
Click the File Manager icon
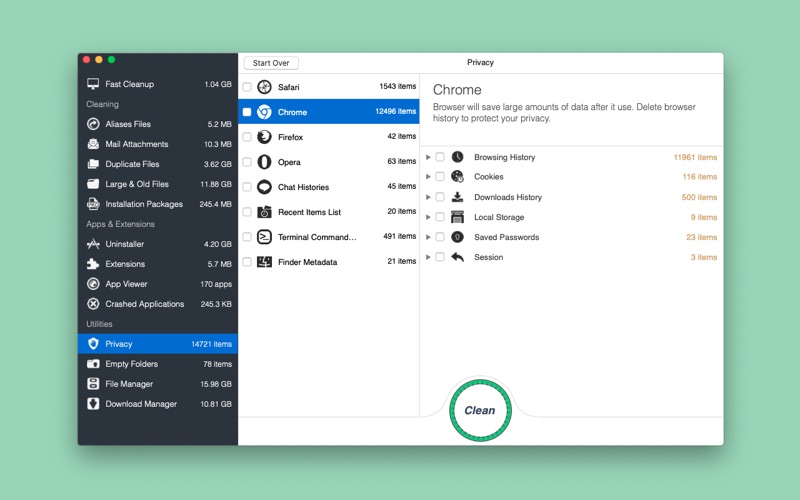93,384
